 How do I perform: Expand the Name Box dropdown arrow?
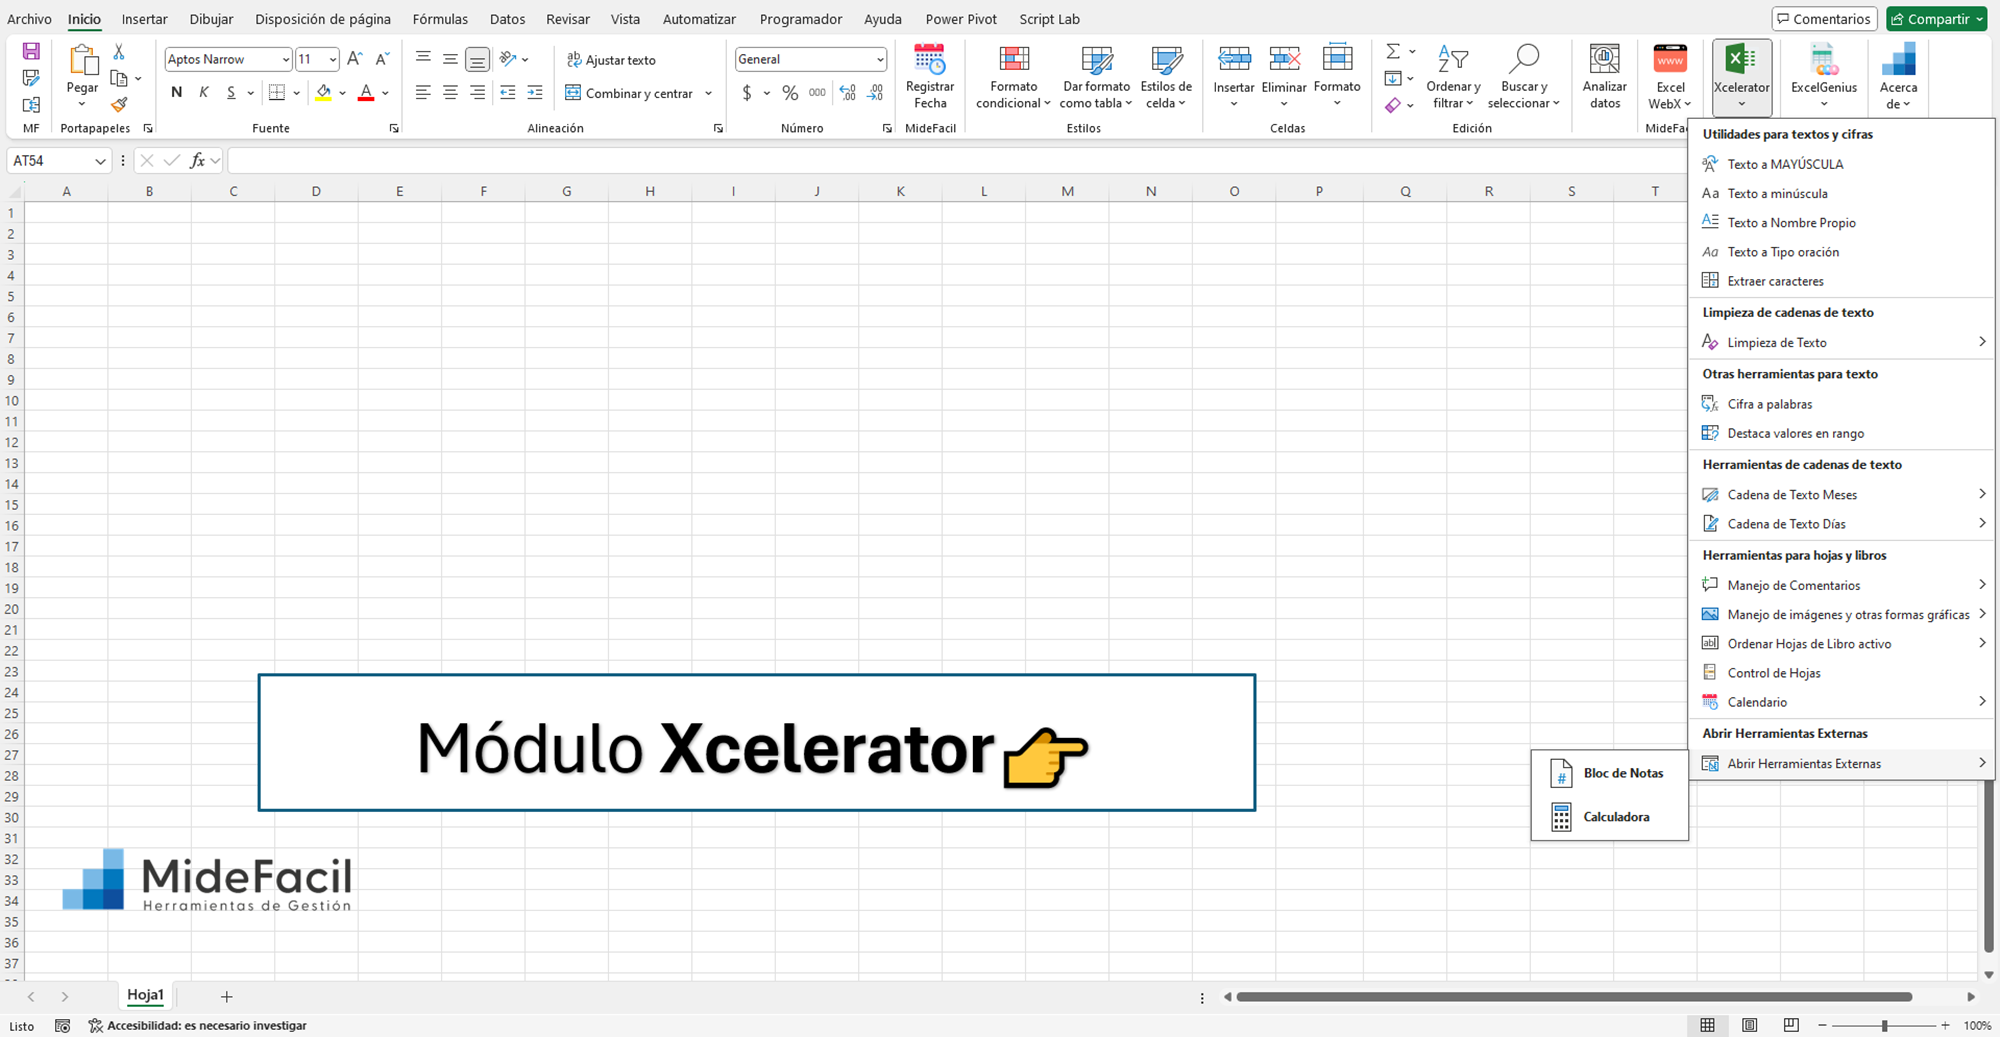[100, 161]
